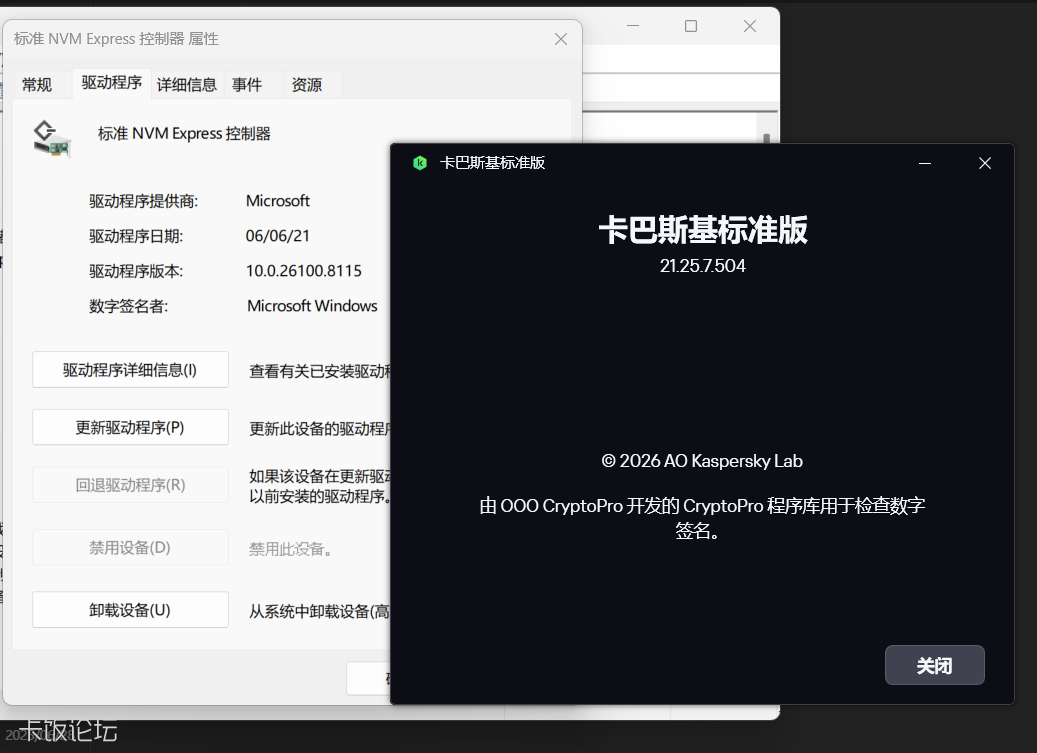Viewport: 1037px width, 753px height.
Task: Click Kaspersky version number 21.25.7.504
Action: click(x=702, y=266)
